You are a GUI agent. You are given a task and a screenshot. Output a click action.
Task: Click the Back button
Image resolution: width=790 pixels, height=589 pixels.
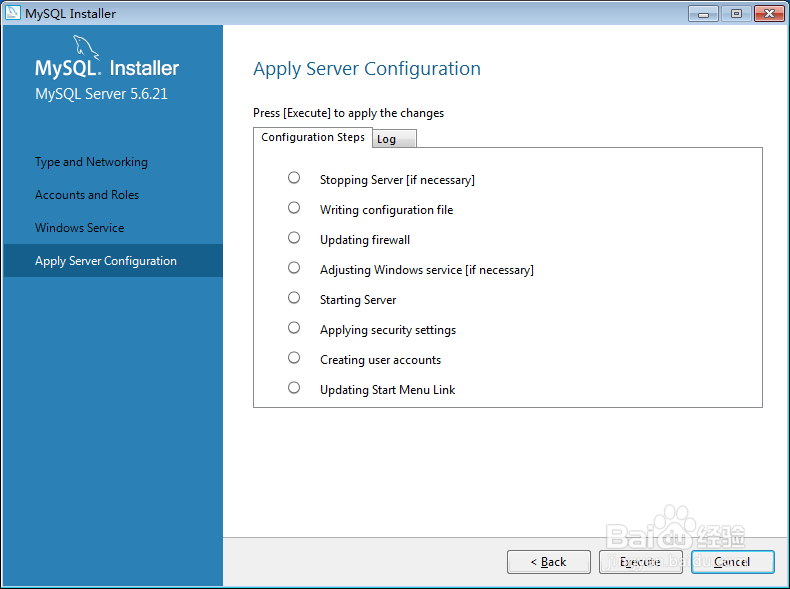pyautogui.click(x=549, y=562)
